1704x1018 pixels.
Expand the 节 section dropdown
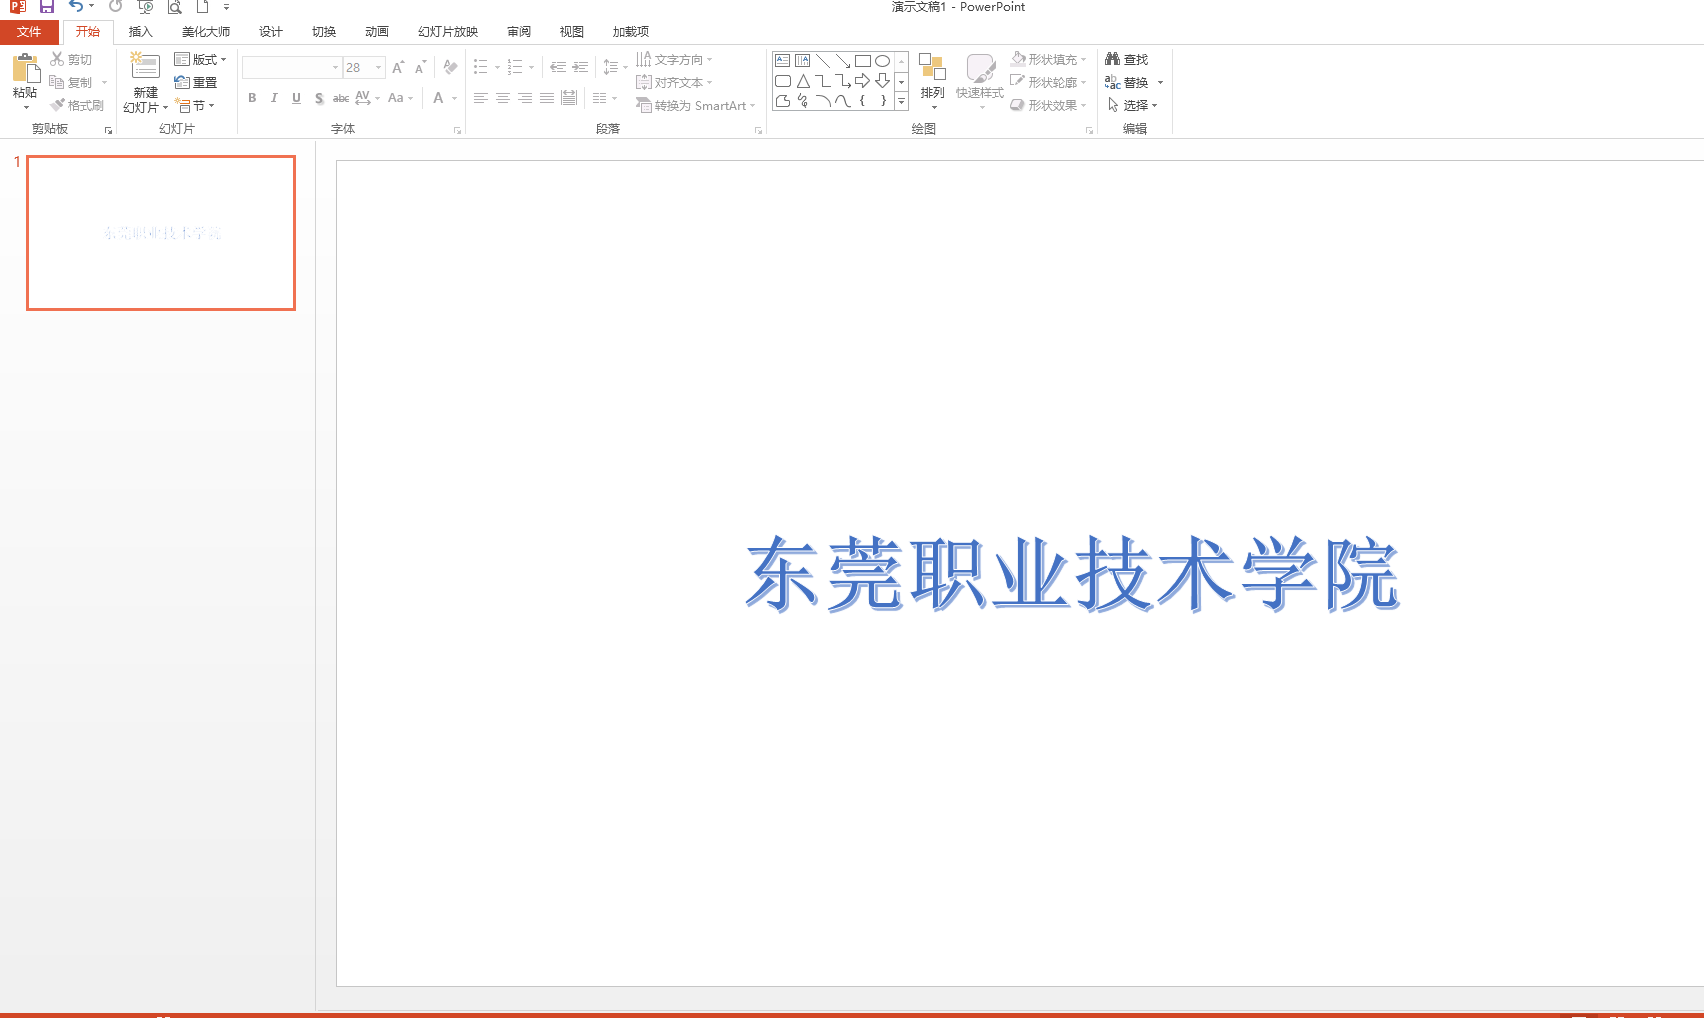point(194,105)
